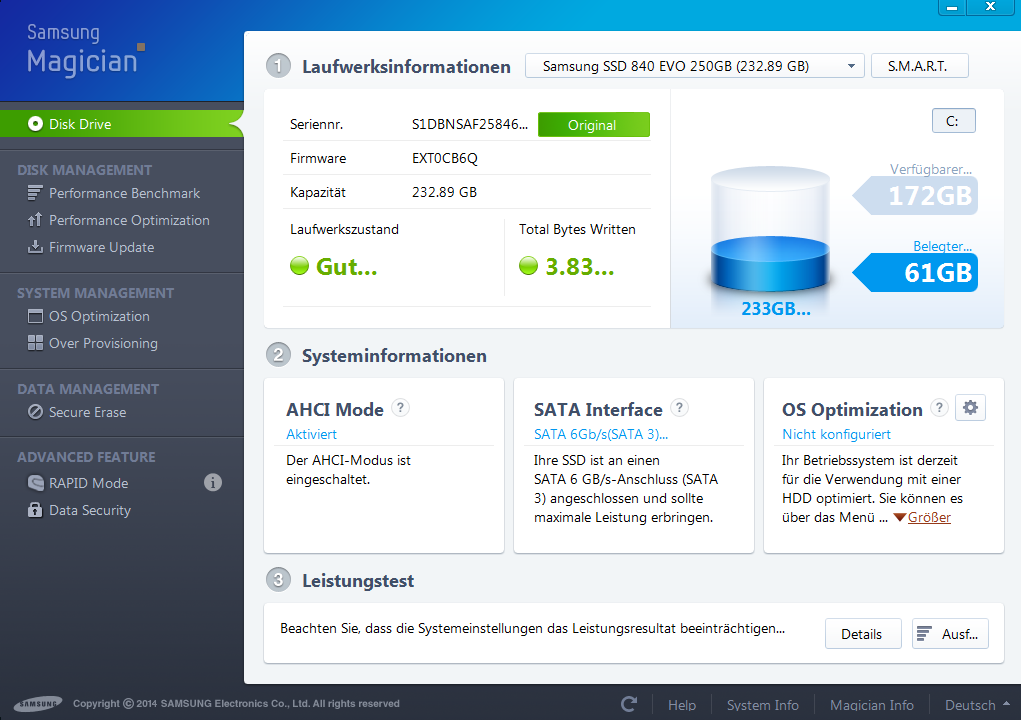Viewport: 1021px width, 720px height.
Task: Open Magician Info in bottom bar
Action: click(871, 705)
